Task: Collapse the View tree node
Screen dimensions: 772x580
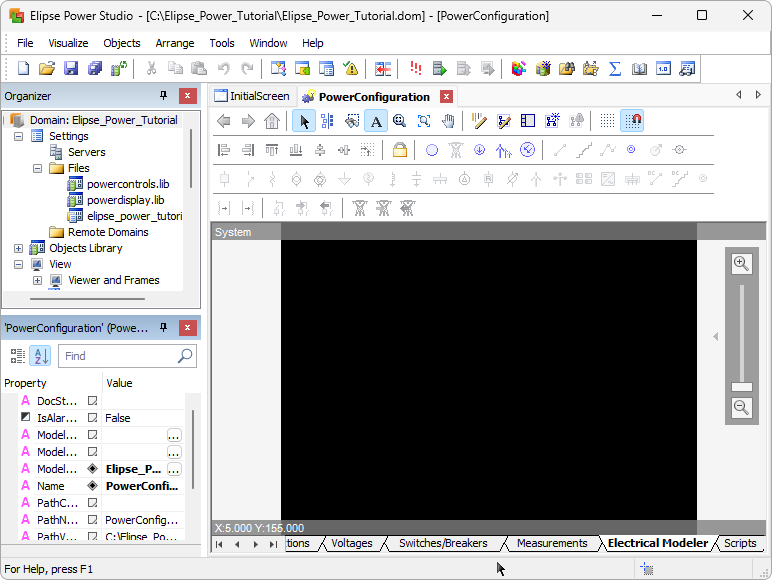Action: (x=18, y=264)
